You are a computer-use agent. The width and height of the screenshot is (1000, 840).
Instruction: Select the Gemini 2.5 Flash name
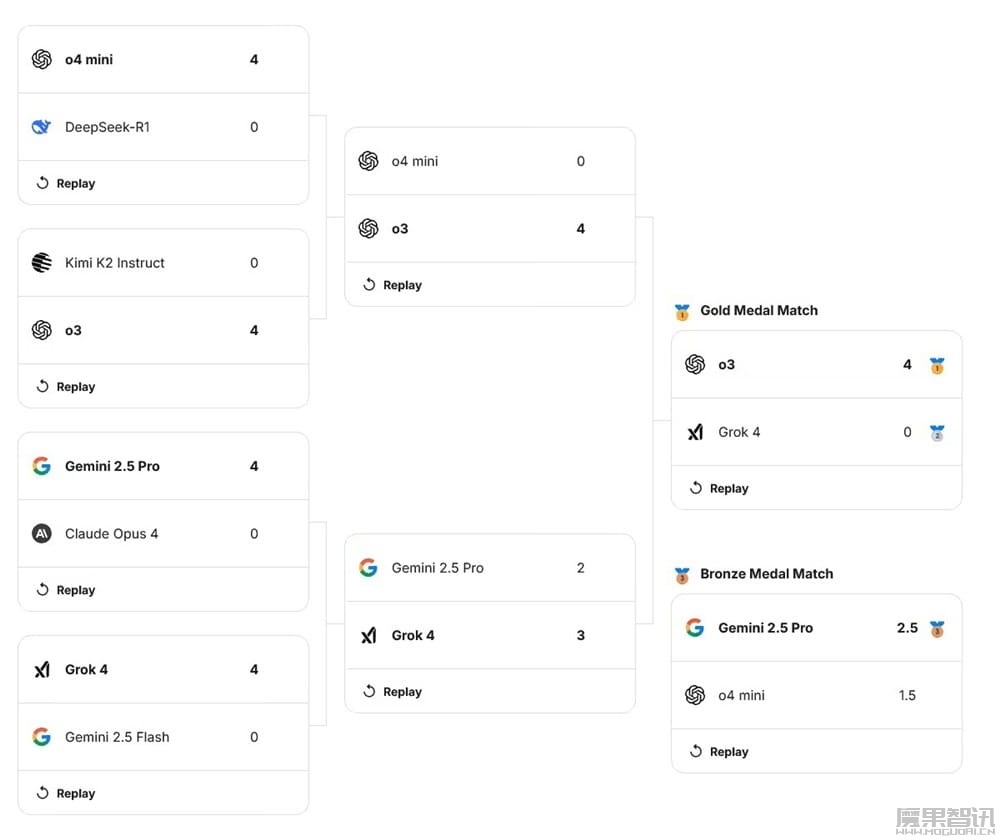pos(117,737)
